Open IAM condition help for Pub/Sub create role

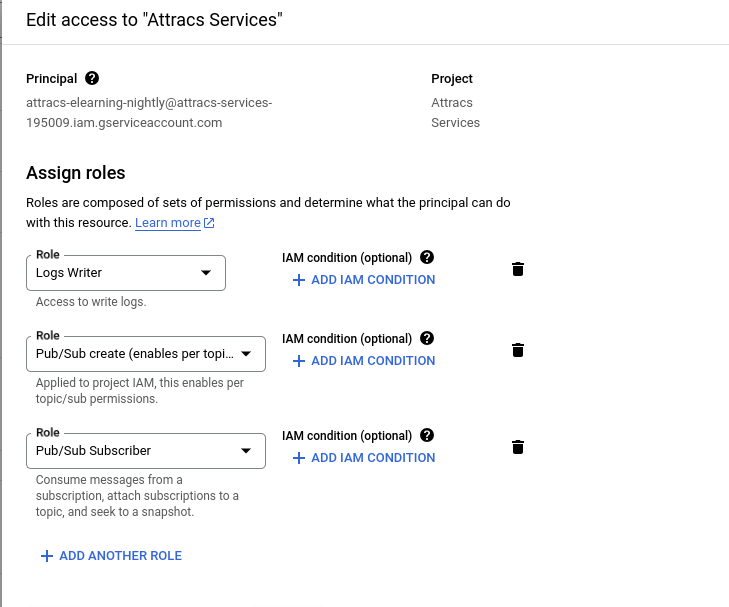[427, 338]
